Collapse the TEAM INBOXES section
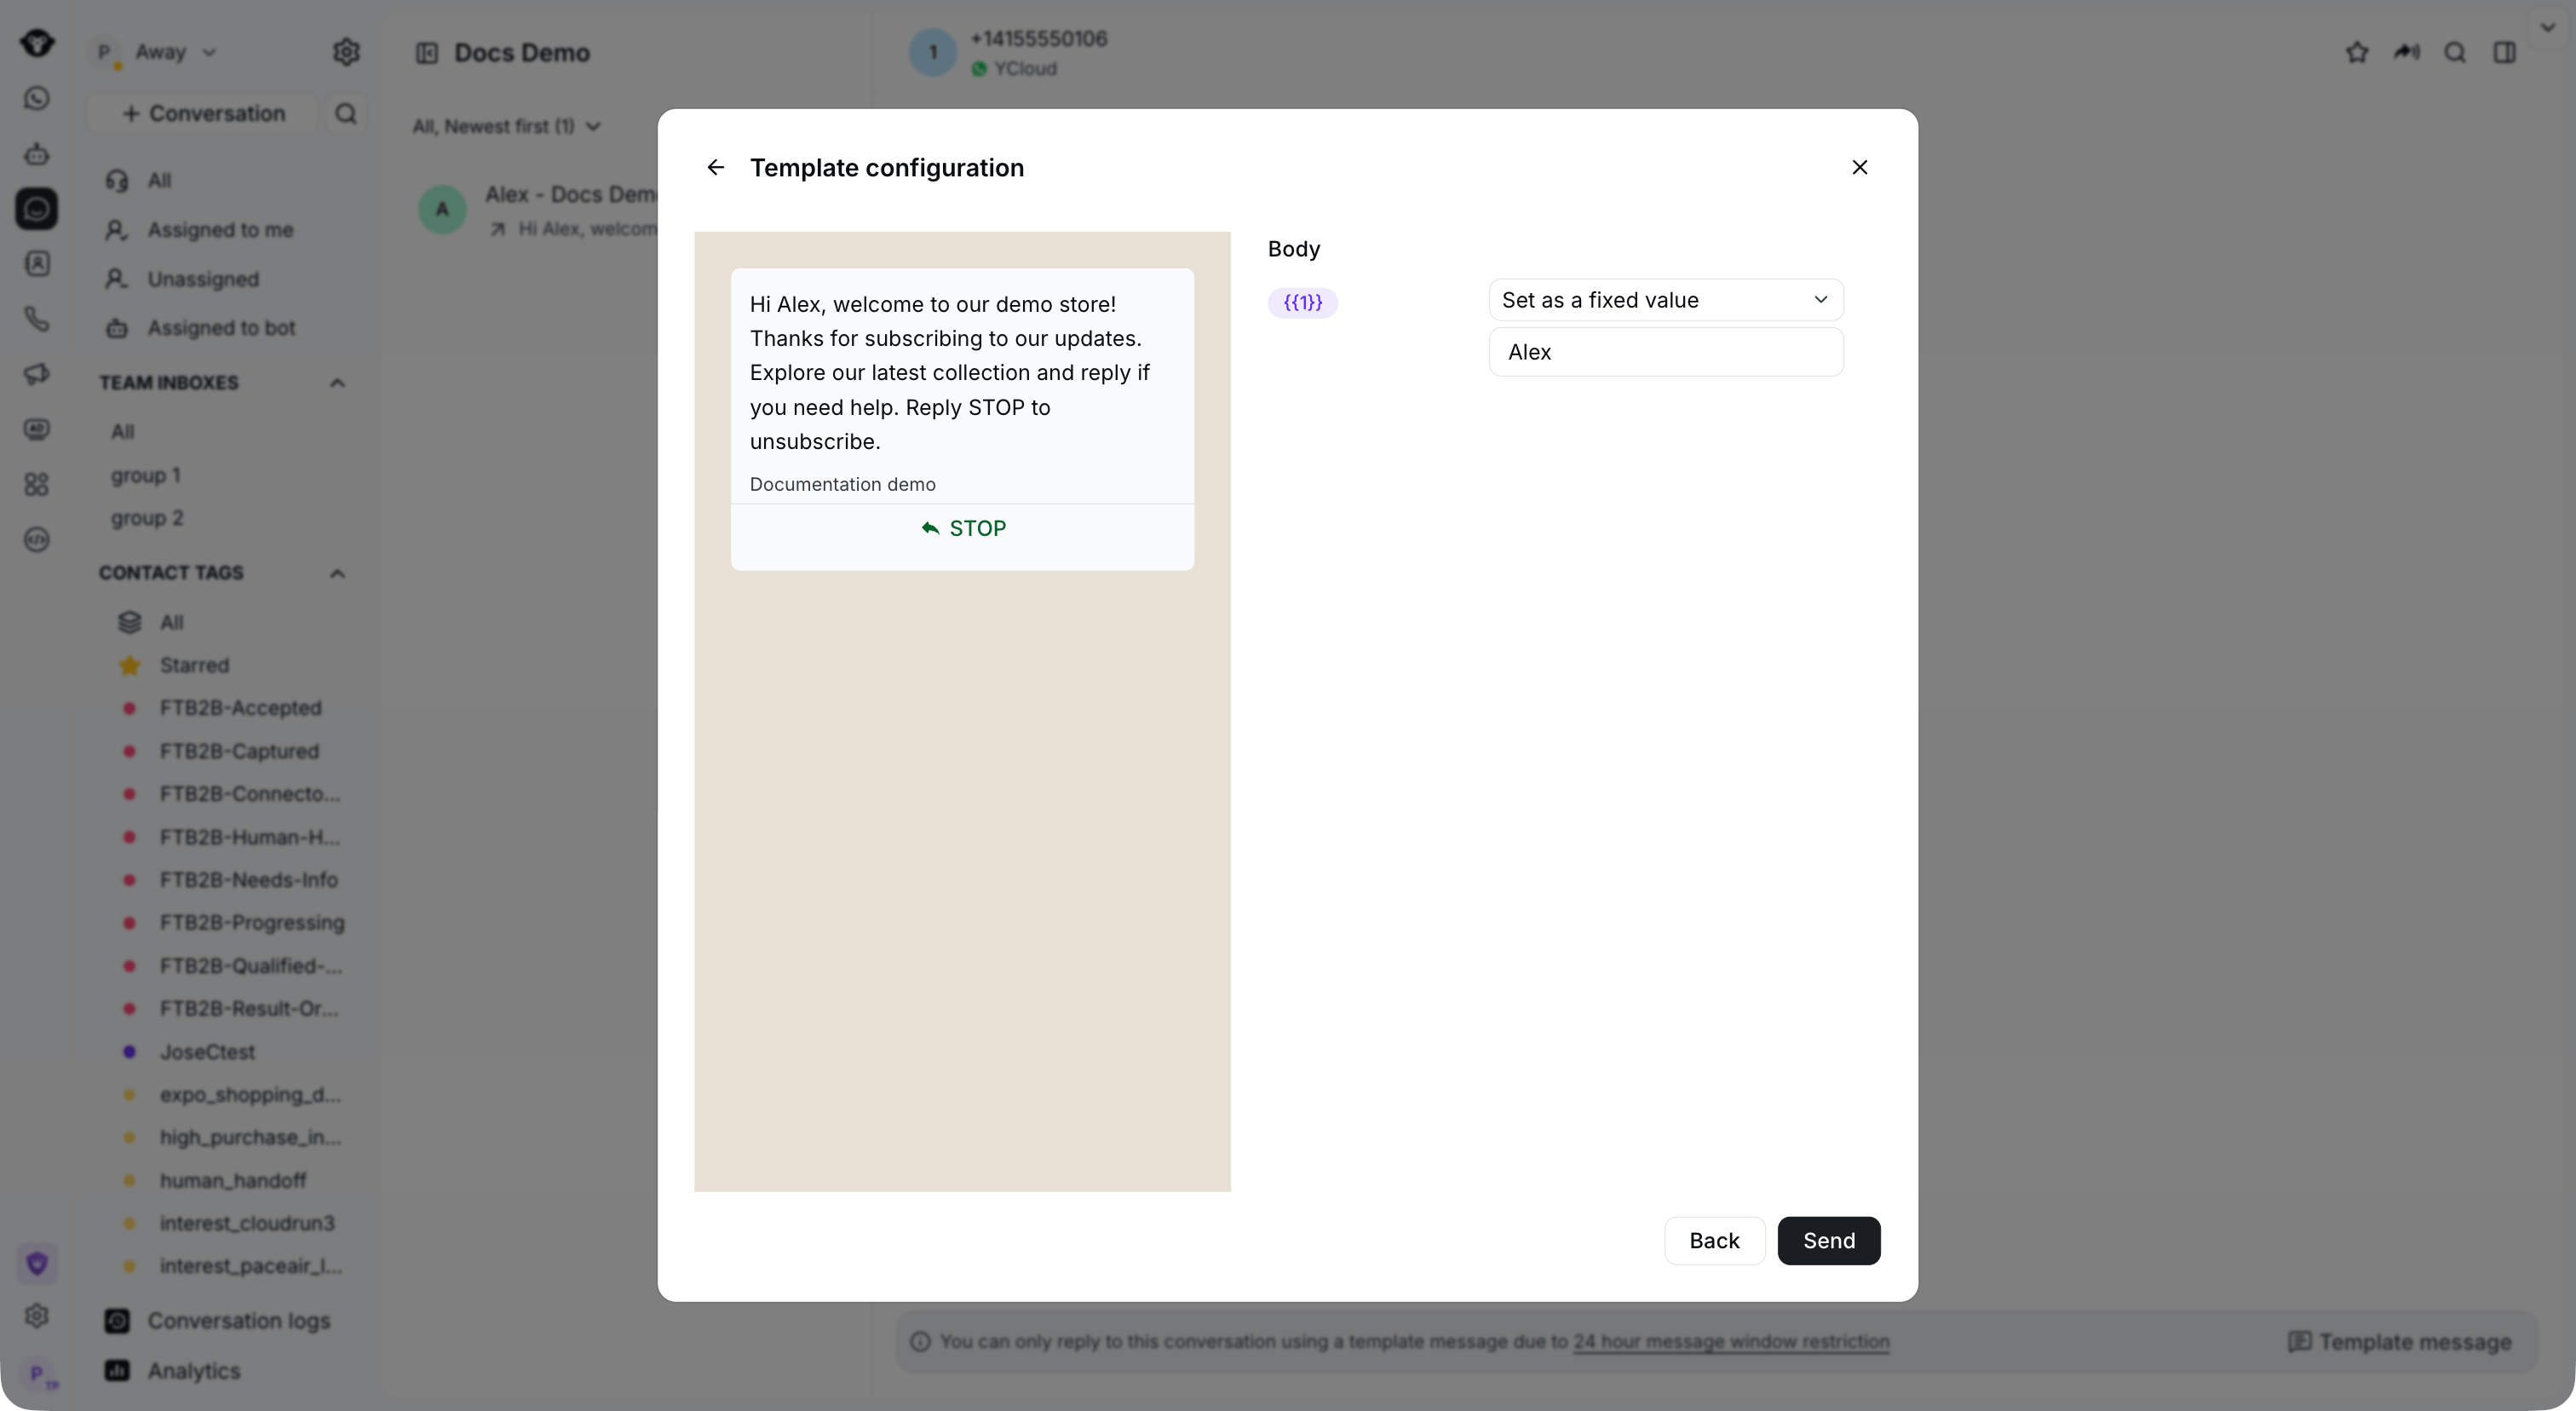Screen dimensions: 2576x1411 pyautogui.click(x=337, y=382)
